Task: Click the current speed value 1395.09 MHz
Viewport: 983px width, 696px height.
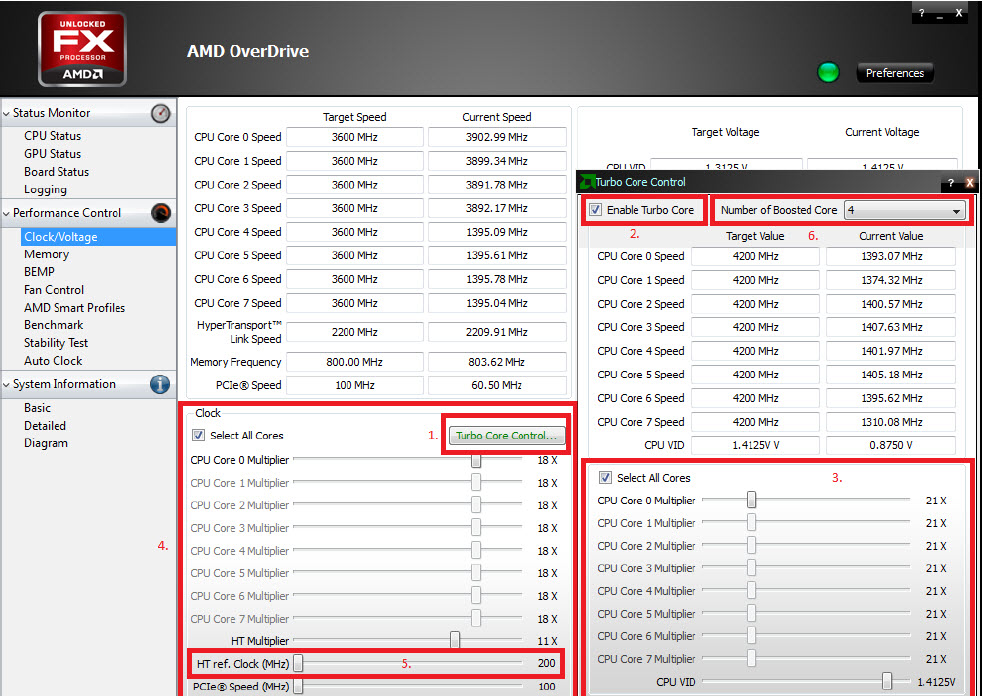Action: click(x=497, y=232)
